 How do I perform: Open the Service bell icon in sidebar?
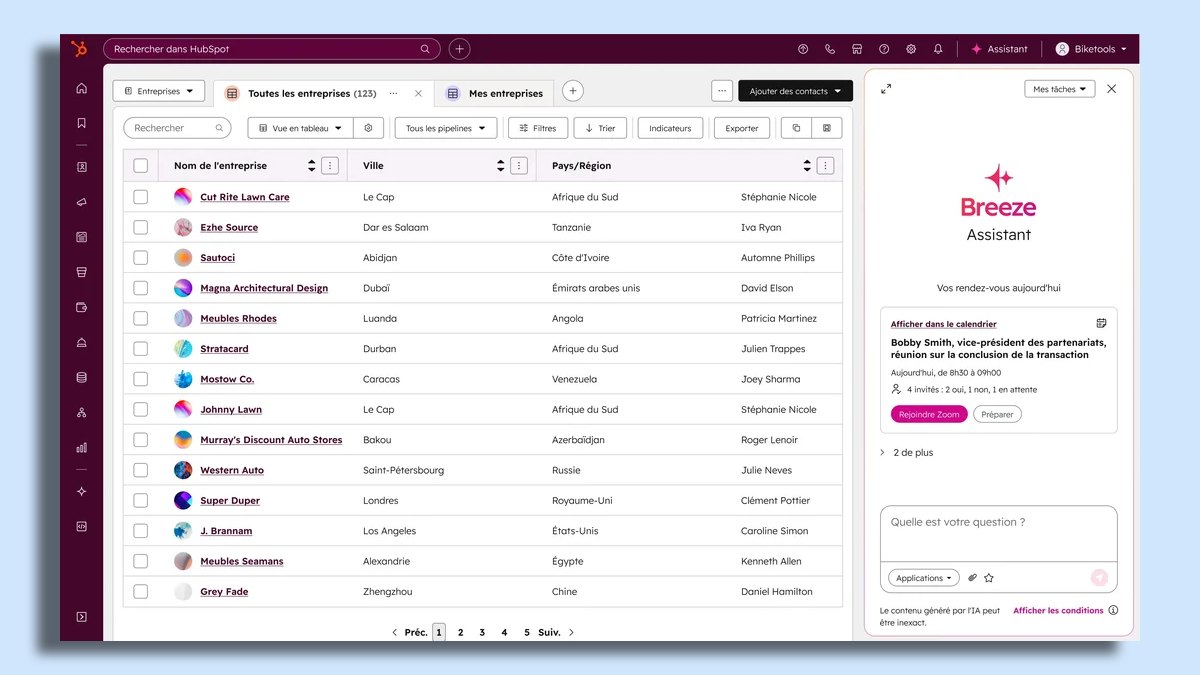tap(82, 342)
